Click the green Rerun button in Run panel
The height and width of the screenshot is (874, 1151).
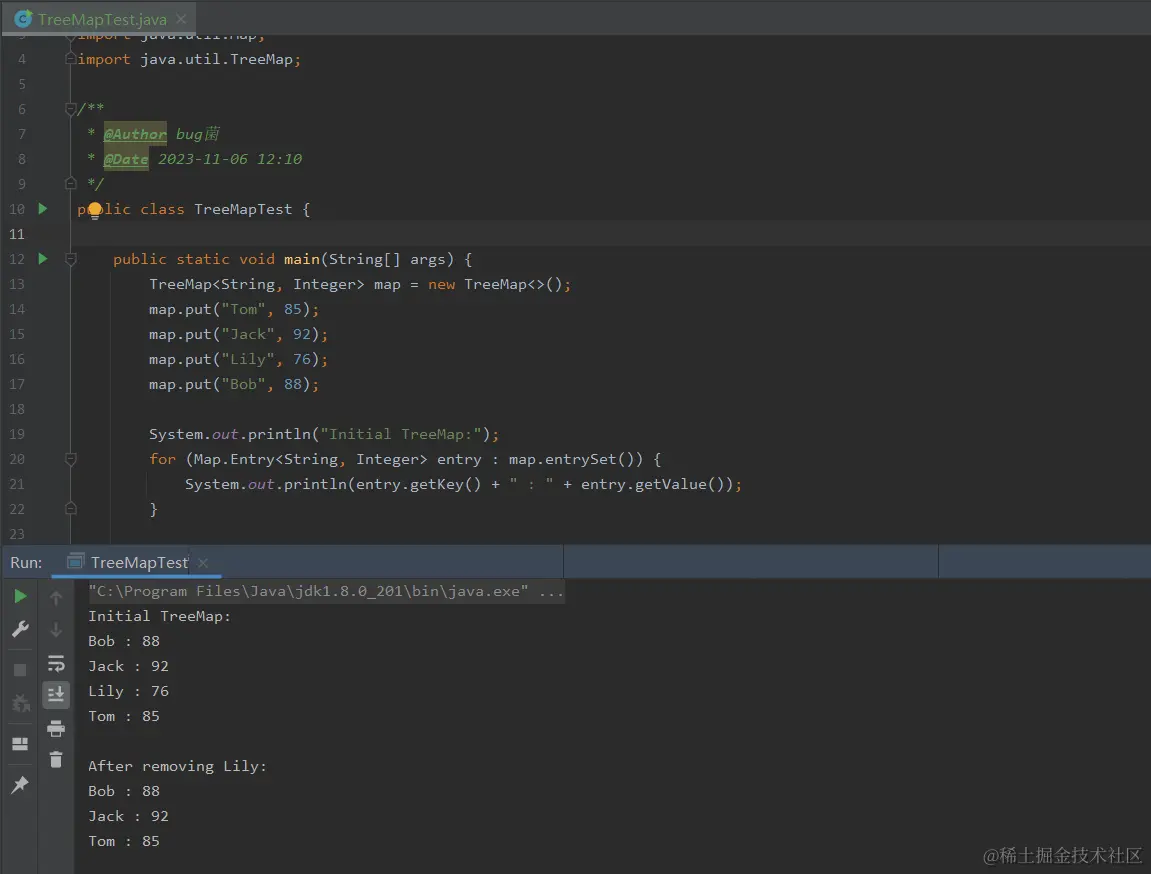pyautogui.click(x=21, y=597)
